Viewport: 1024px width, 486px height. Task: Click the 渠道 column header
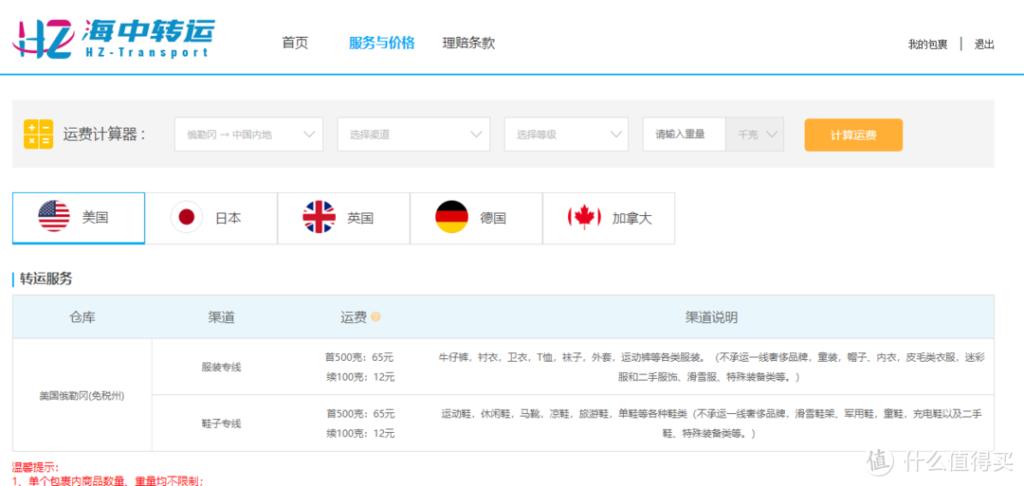221,317
